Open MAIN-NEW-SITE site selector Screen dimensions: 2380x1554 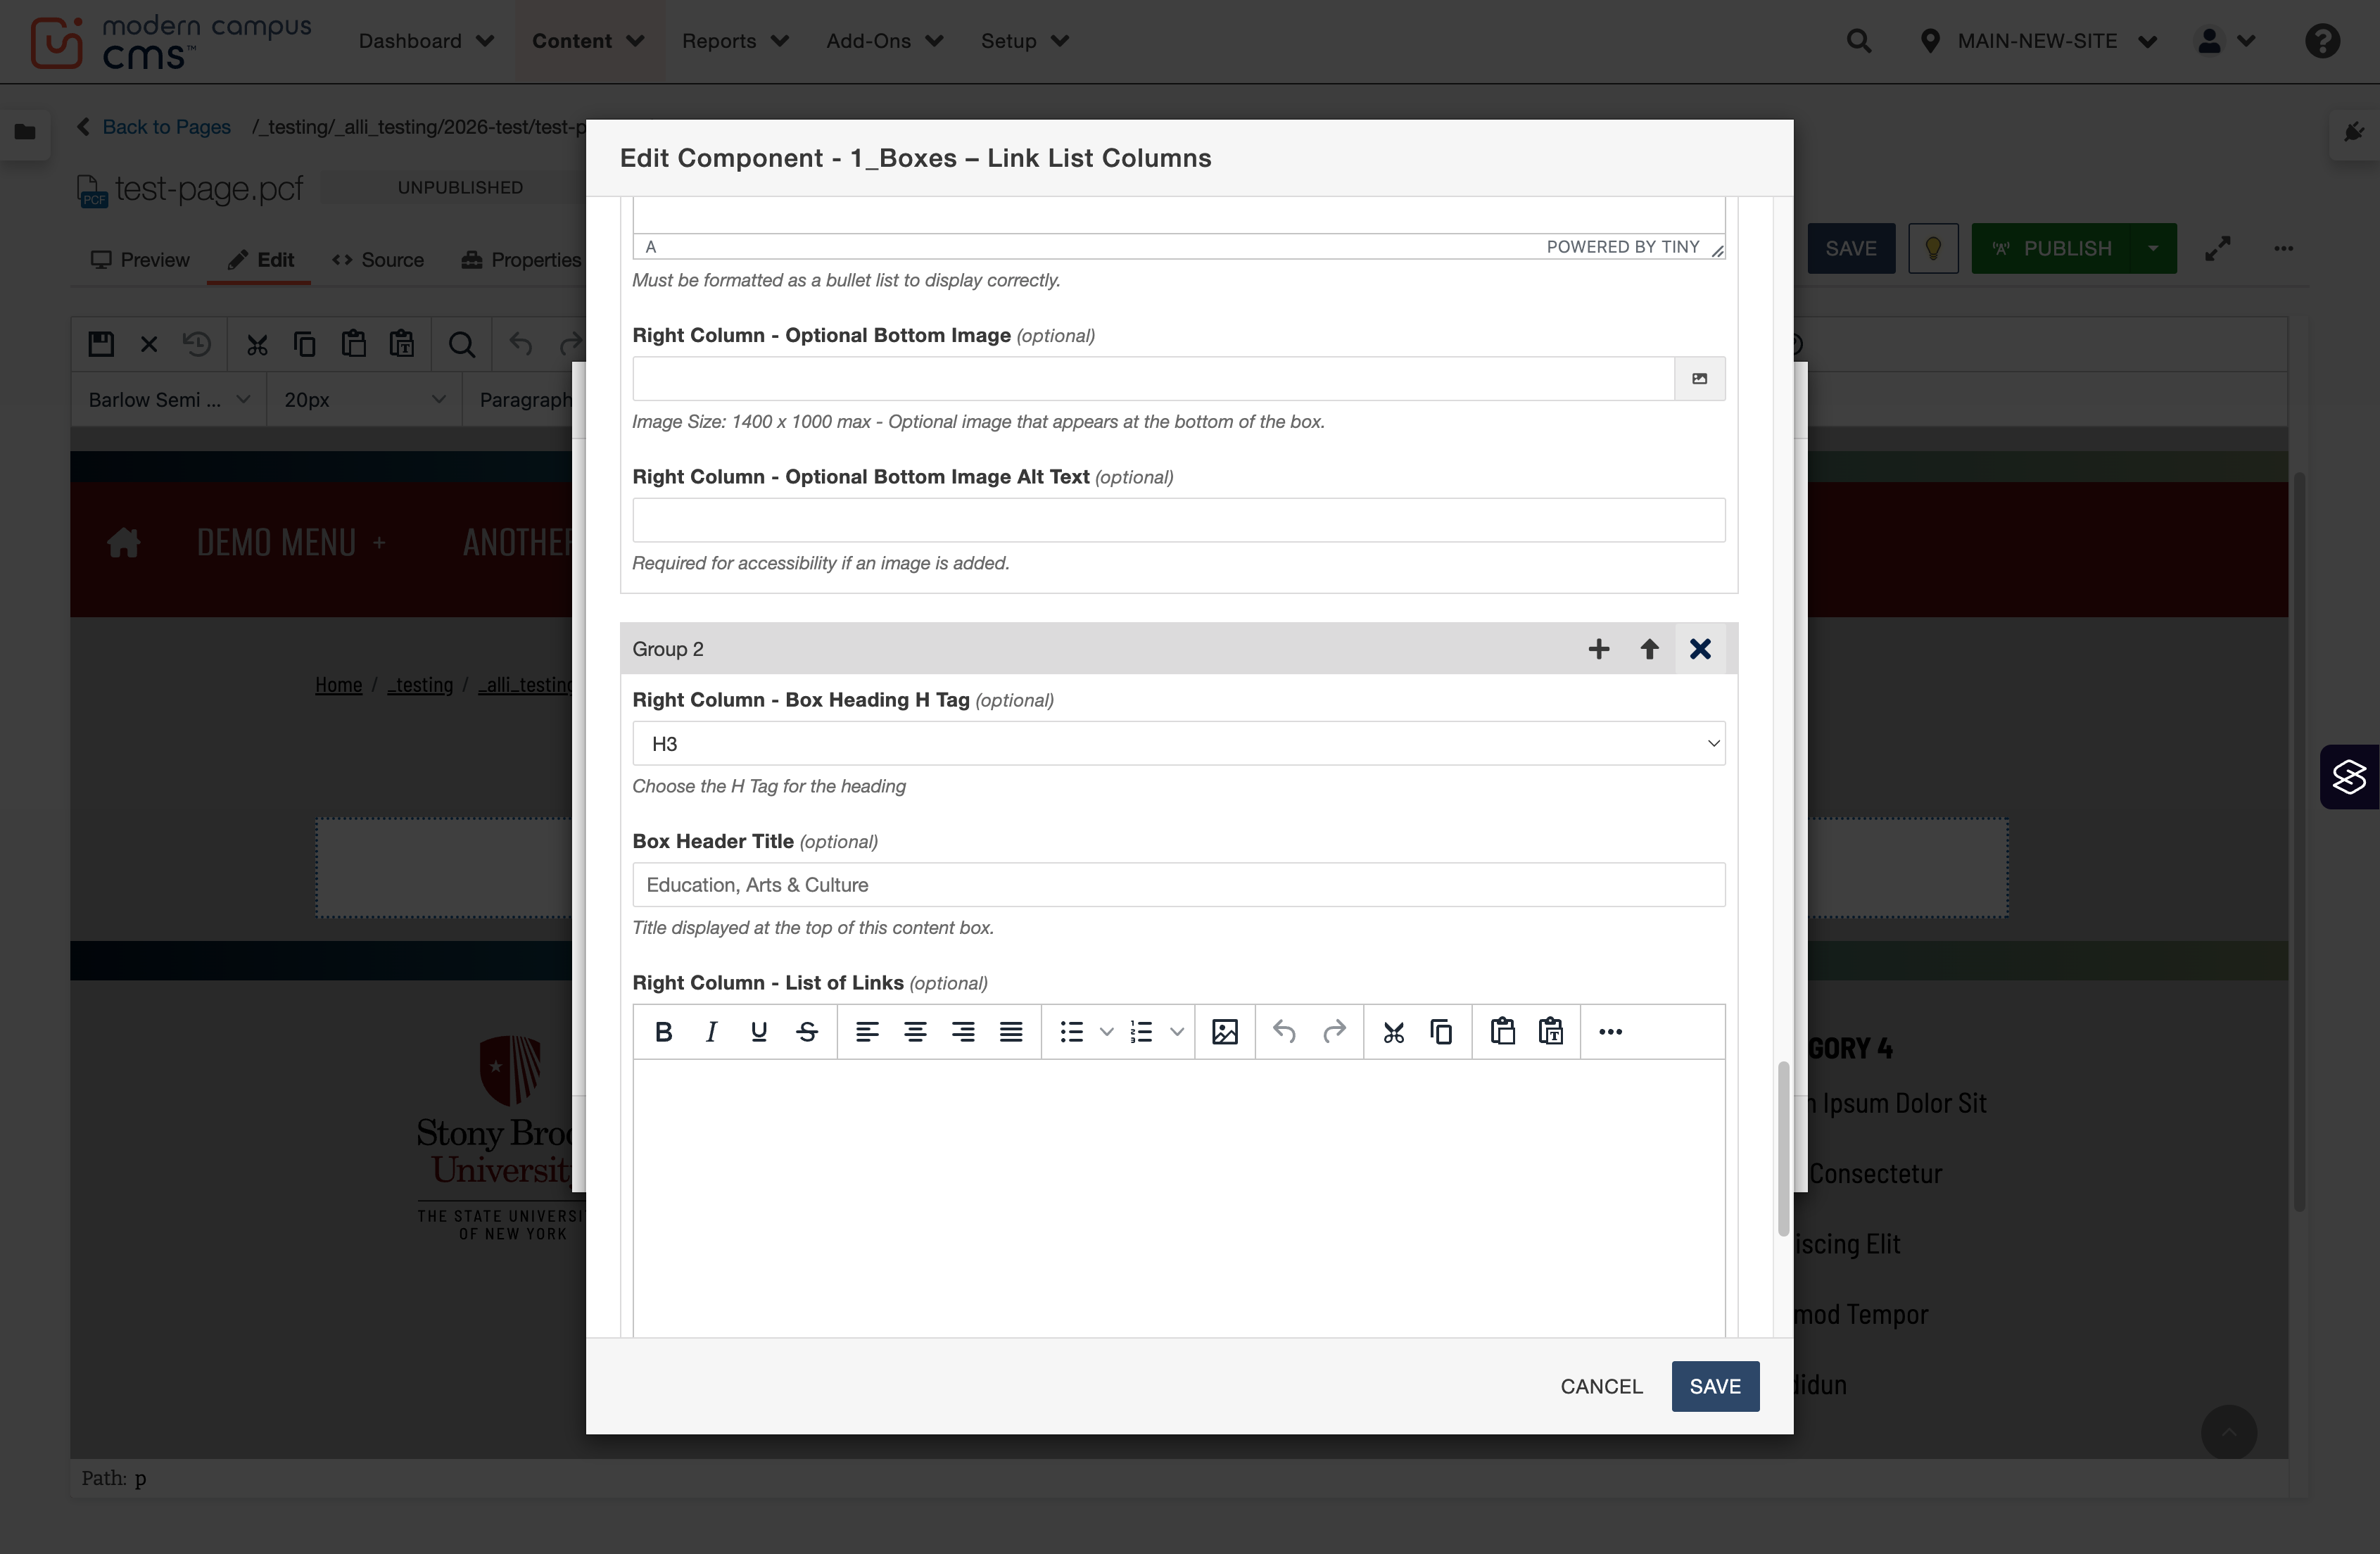tap(2040, 41)
